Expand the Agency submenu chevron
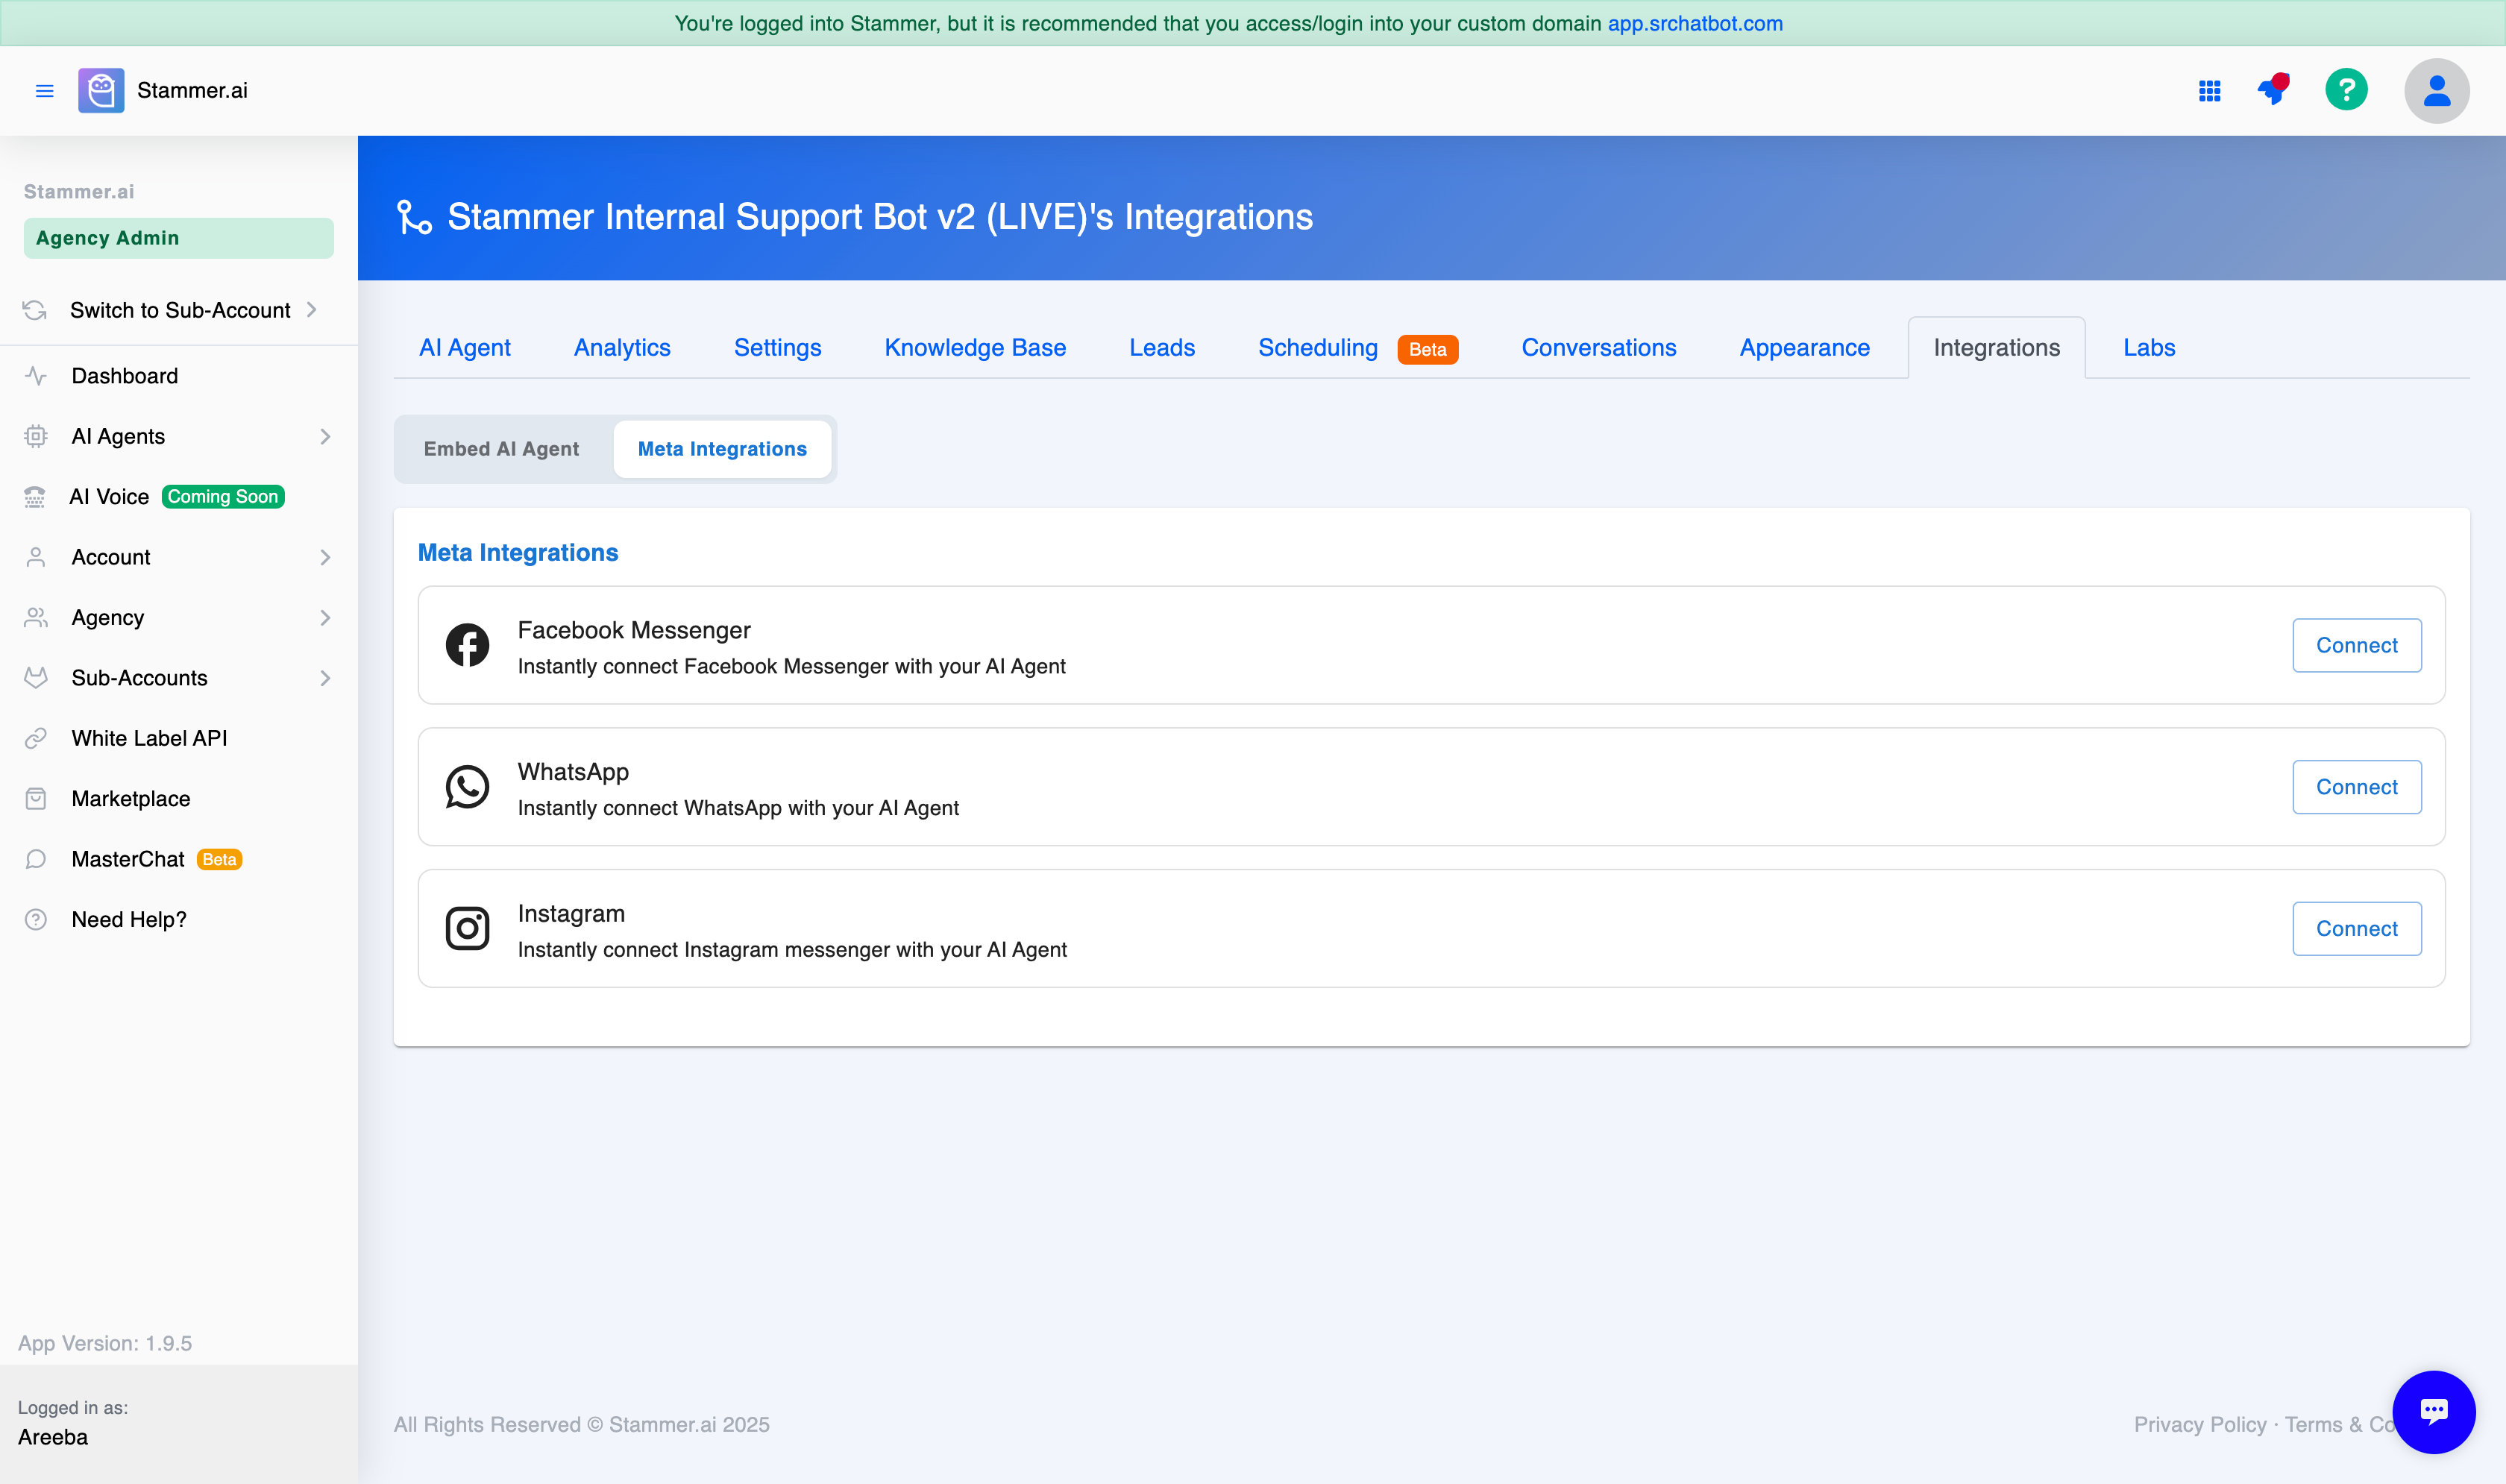2506x1484 pixels. pyautogui.click(x=325, y=618)
